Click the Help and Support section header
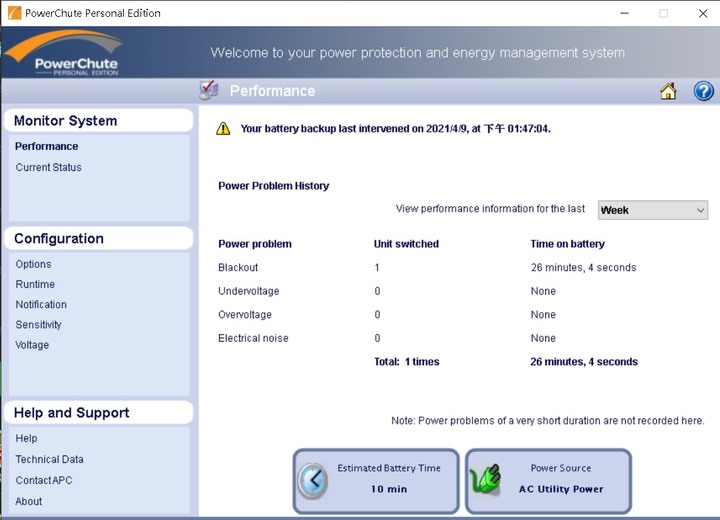This screenshot has width=720, height=520. tap(99, 413)
